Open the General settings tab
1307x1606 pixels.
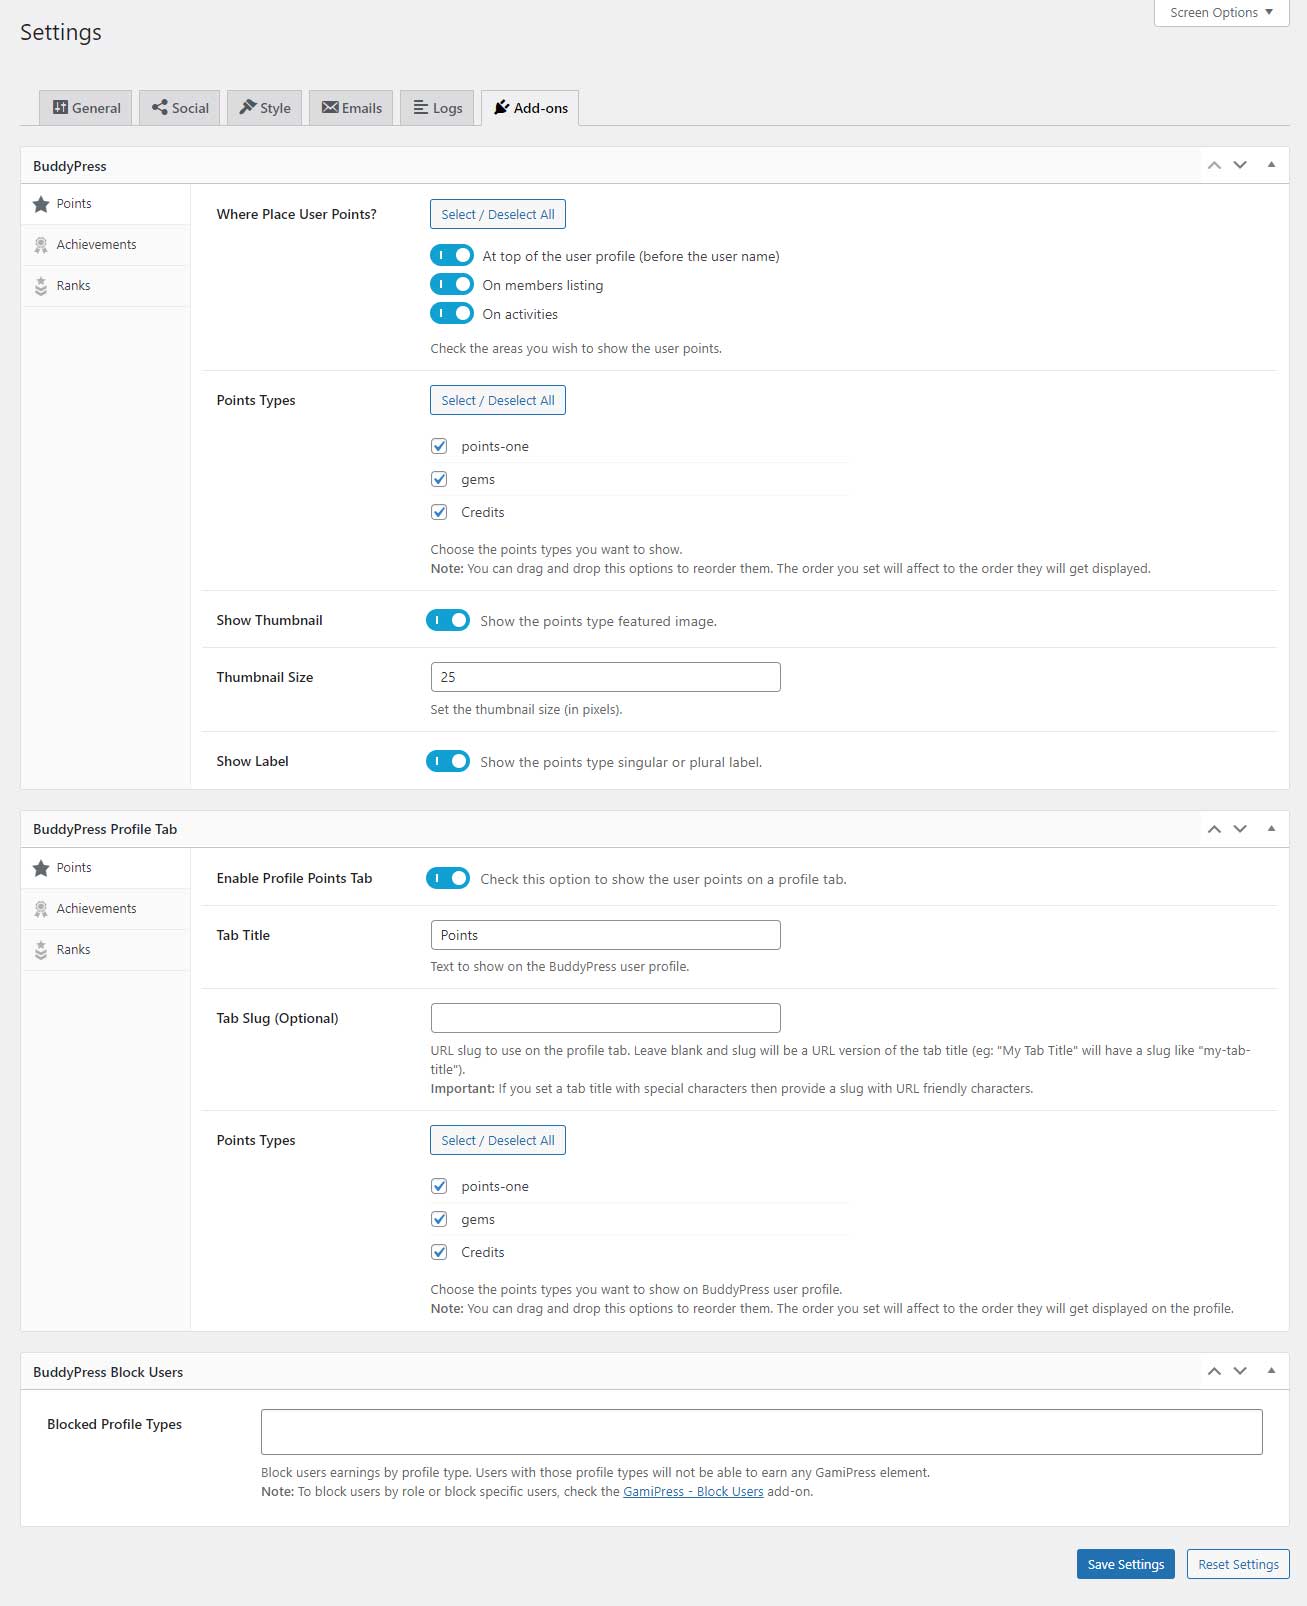click(x=86, y=108)
